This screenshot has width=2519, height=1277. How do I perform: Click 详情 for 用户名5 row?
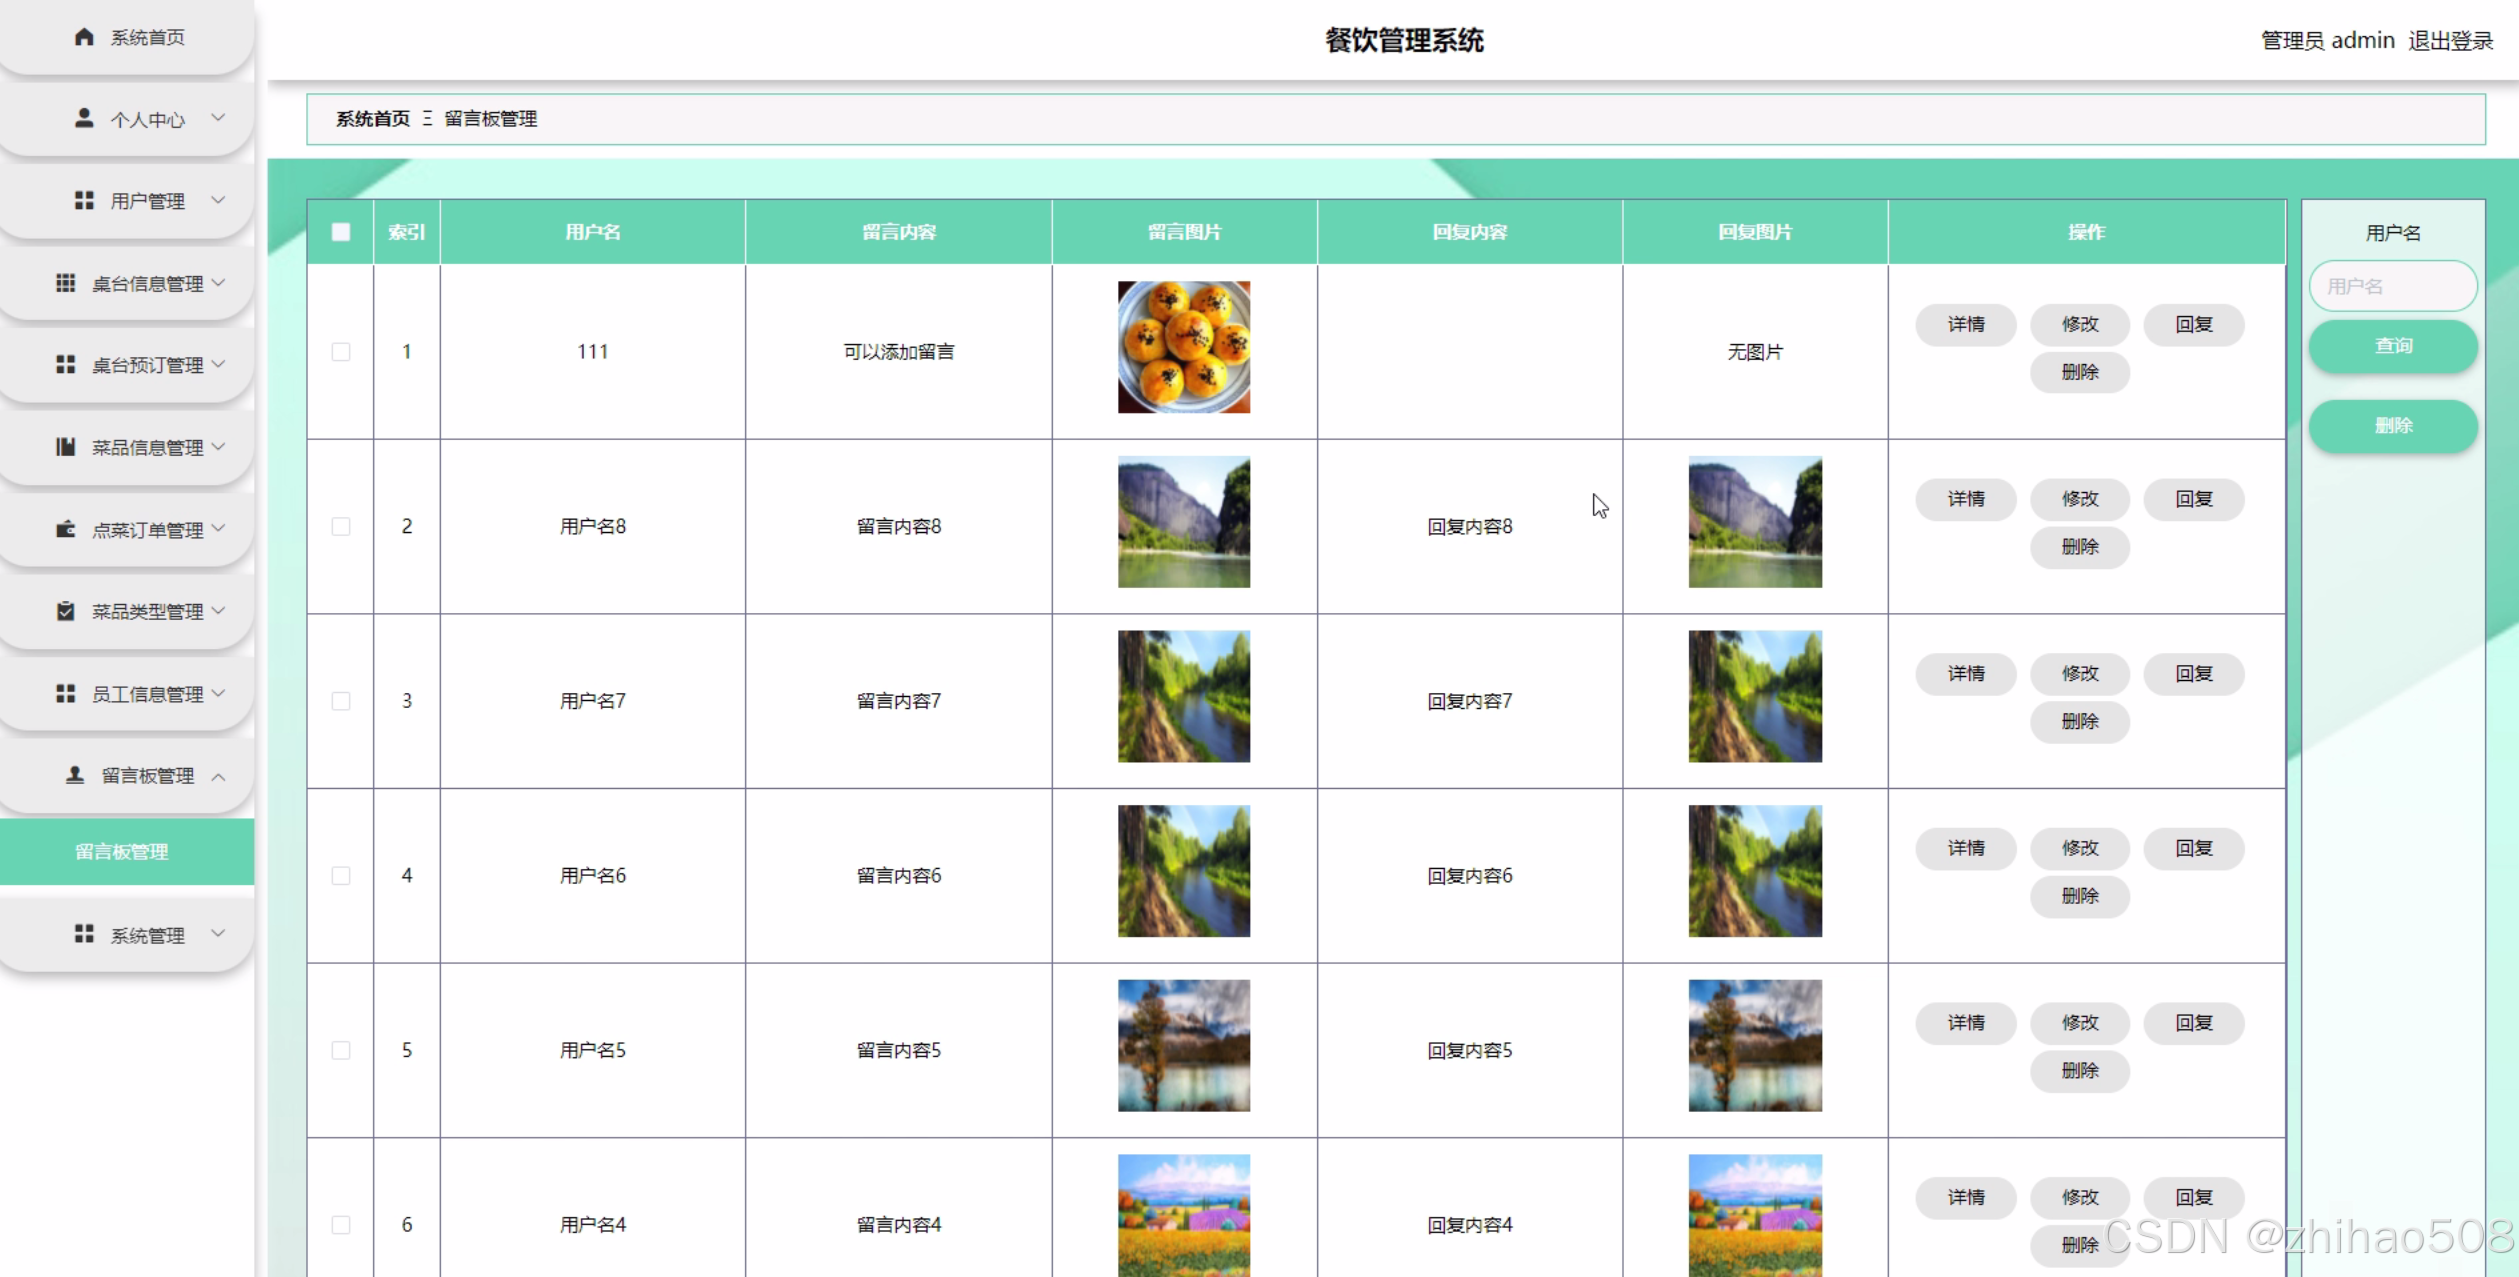click(x=1966, y=1023)
